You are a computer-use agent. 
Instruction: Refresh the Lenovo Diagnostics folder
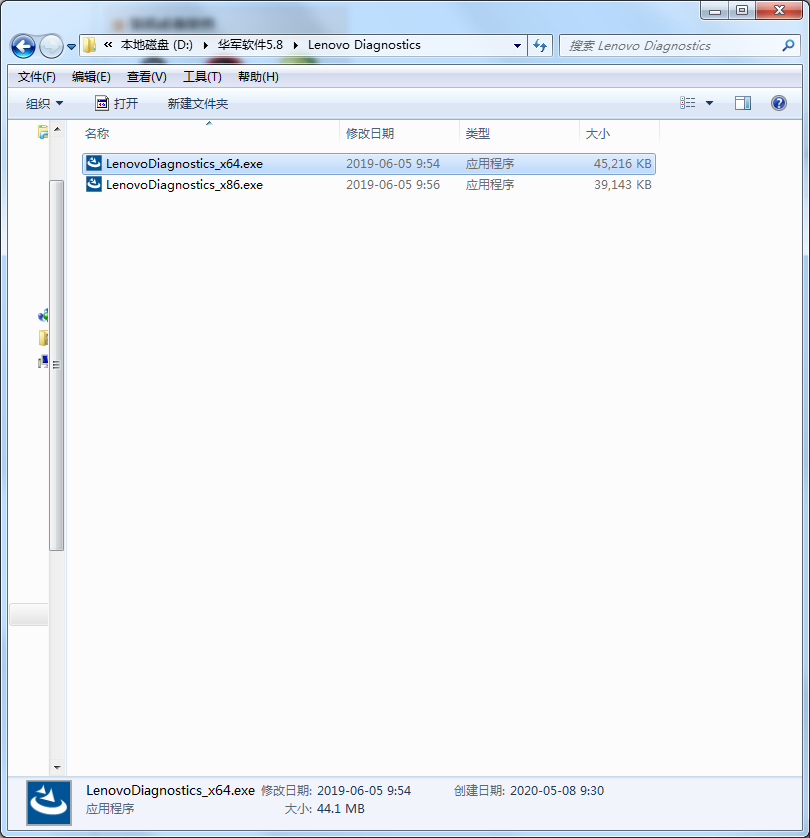[540, 45]
